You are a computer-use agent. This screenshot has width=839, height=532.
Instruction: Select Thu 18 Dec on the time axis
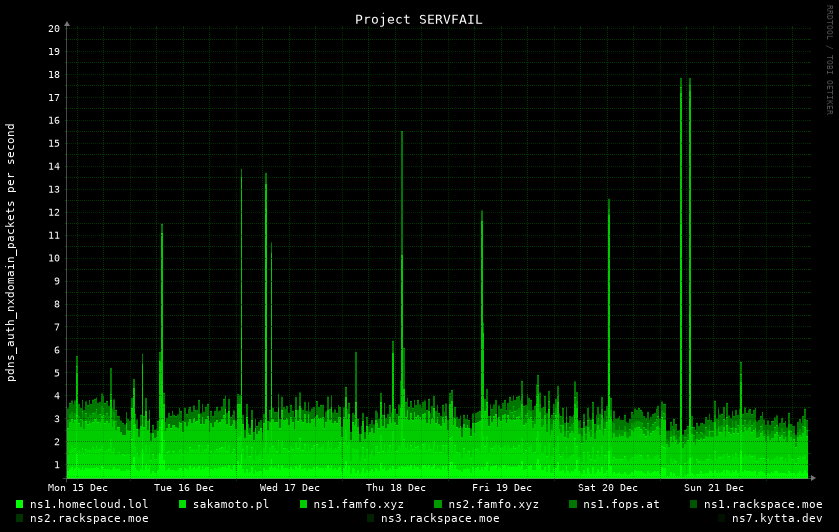tap(396, 488)
